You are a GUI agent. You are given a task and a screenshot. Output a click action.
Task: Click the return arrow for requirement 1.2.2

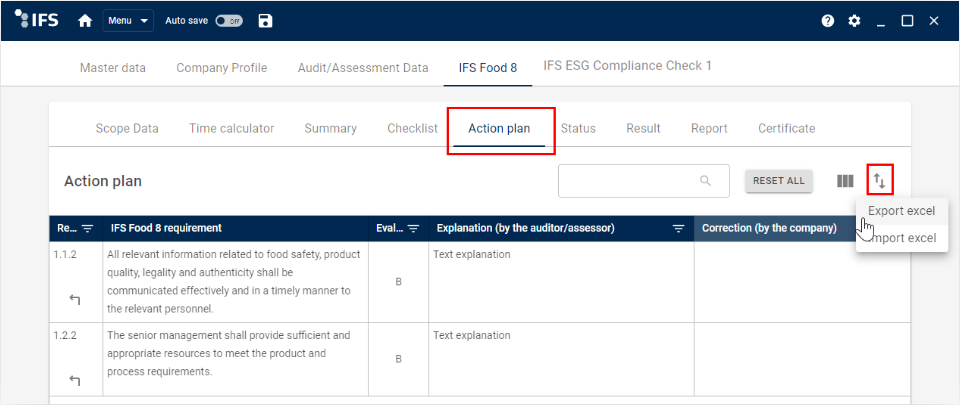click(75, 381)
